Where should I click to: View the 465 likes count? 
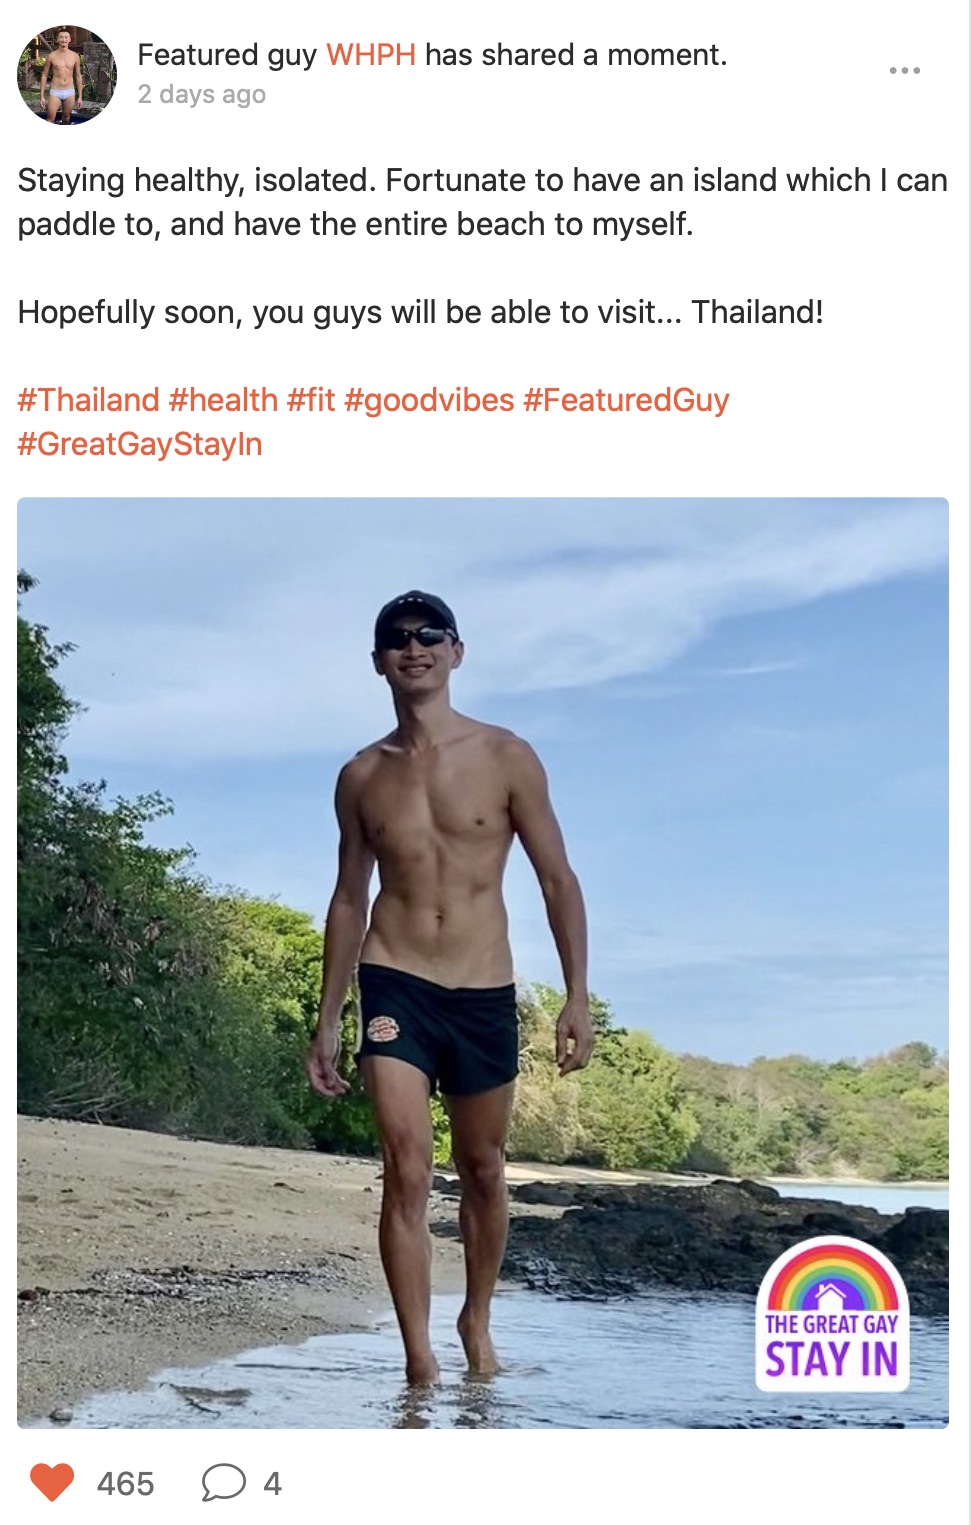(125, 1483)
